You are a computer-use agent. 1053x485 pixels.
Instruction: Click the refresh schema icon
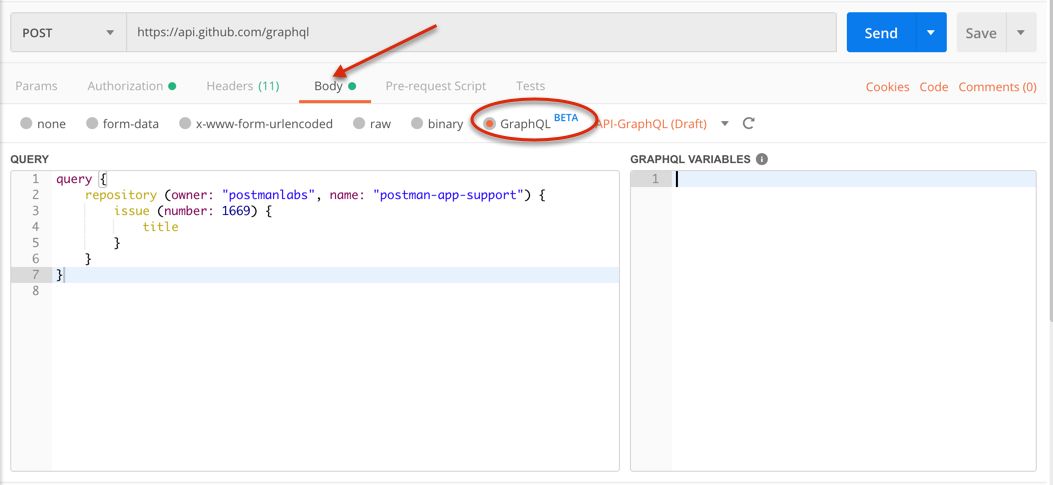(749, 124)
